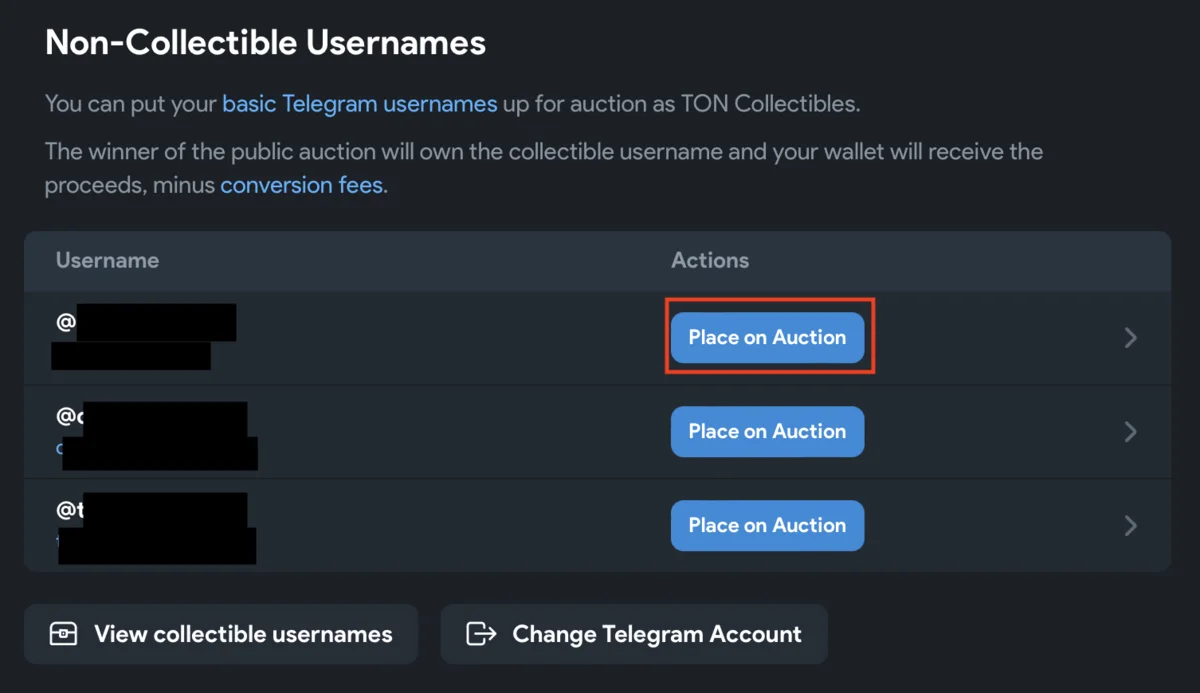The image size is (1200, 693).
Task: Expand the third username row chevron
Action: pyautogui.click(x=1131, y=526)
